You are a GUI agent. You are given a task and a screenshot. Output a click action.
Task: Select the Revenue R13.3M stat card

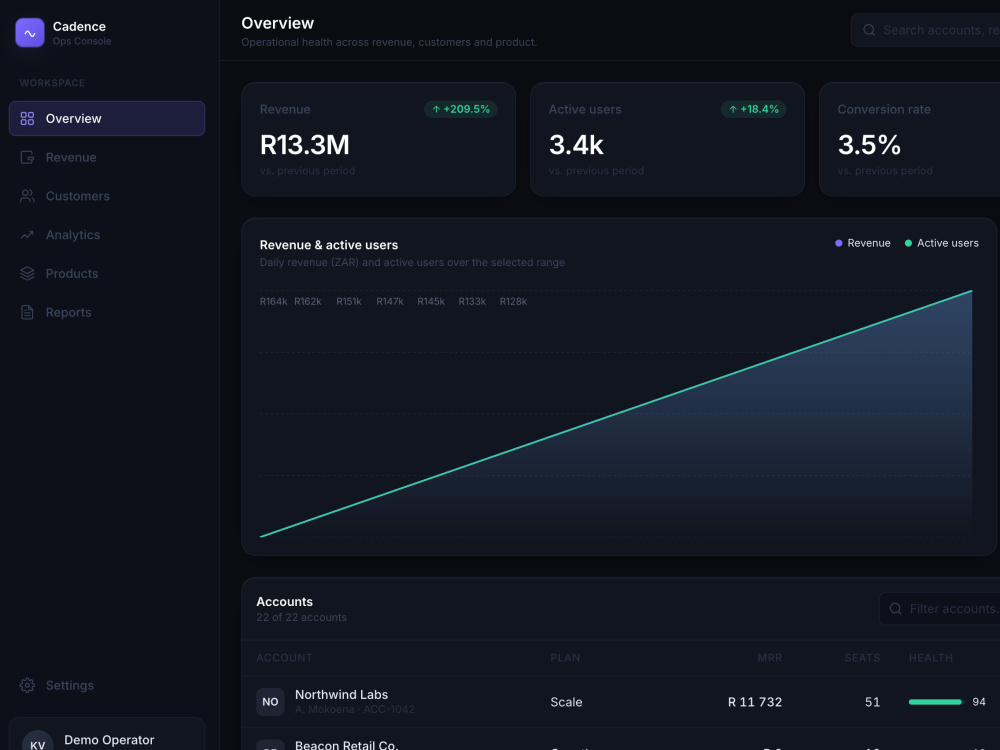(378, 139)
